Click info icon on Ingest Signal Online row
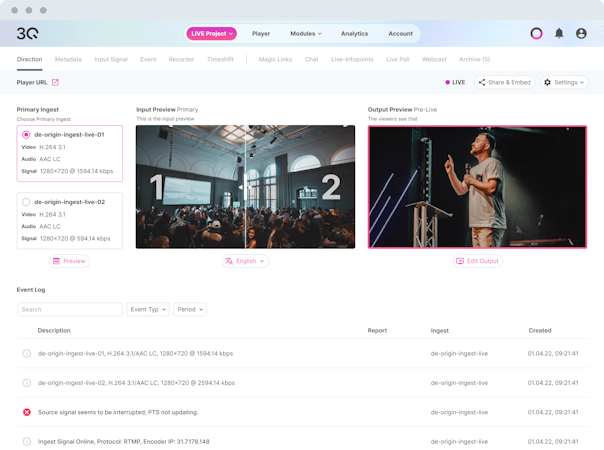Screen dimensions: 604x450 27,442
